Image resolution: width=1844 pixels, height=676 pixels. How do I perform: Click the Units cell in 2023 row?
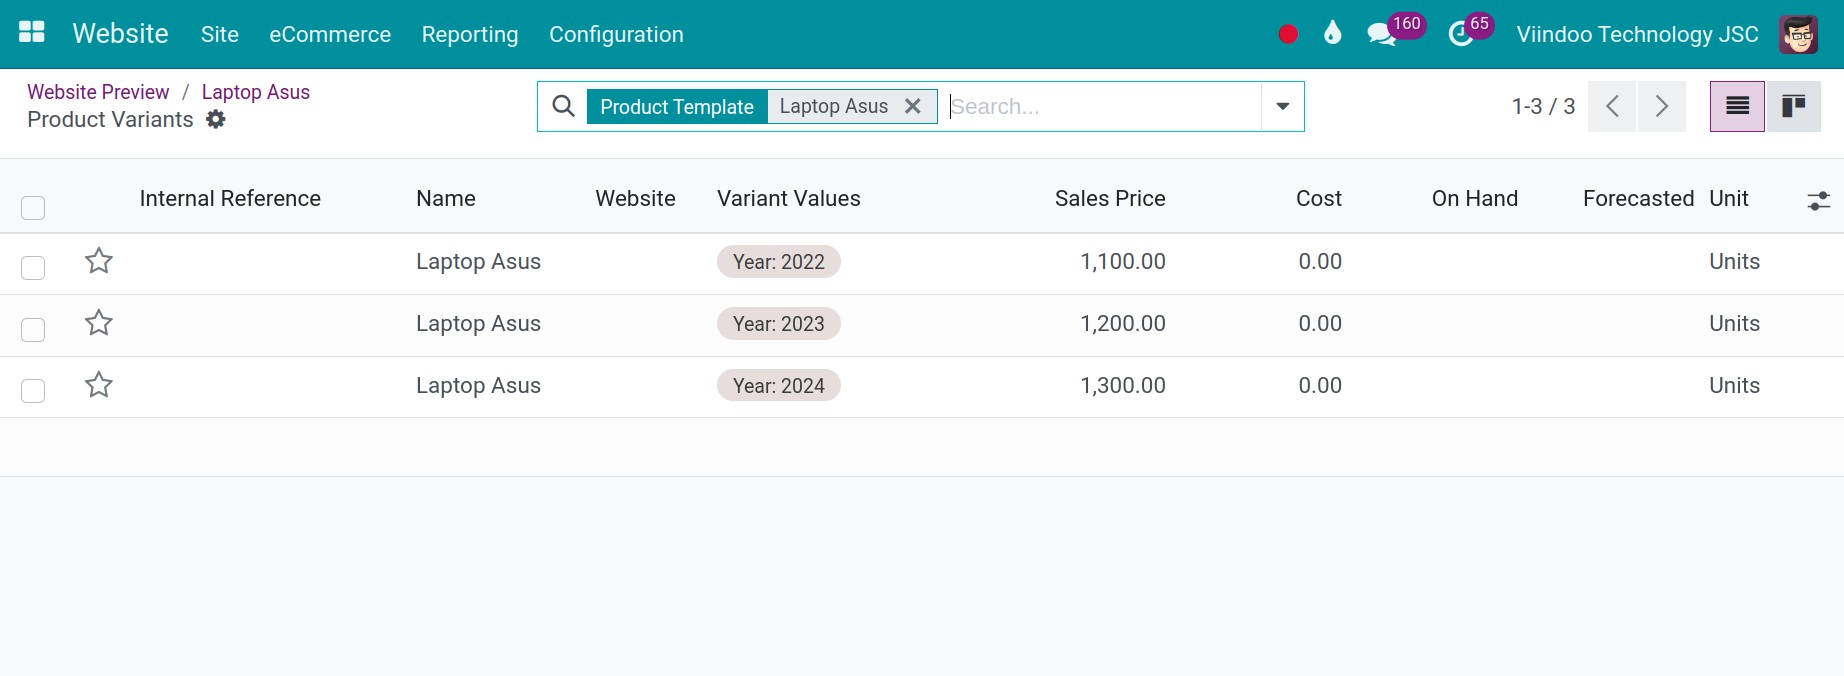[1734, 324]
